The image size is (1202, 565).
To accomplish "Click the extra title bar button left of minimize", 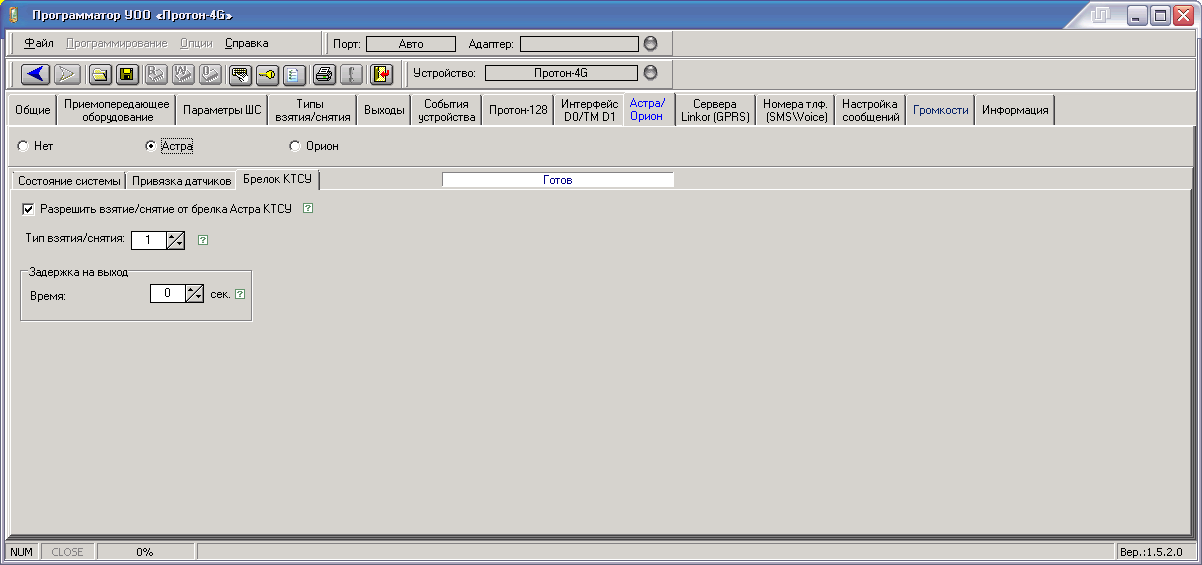I will pyautogui.click(x=1102, y=15).
